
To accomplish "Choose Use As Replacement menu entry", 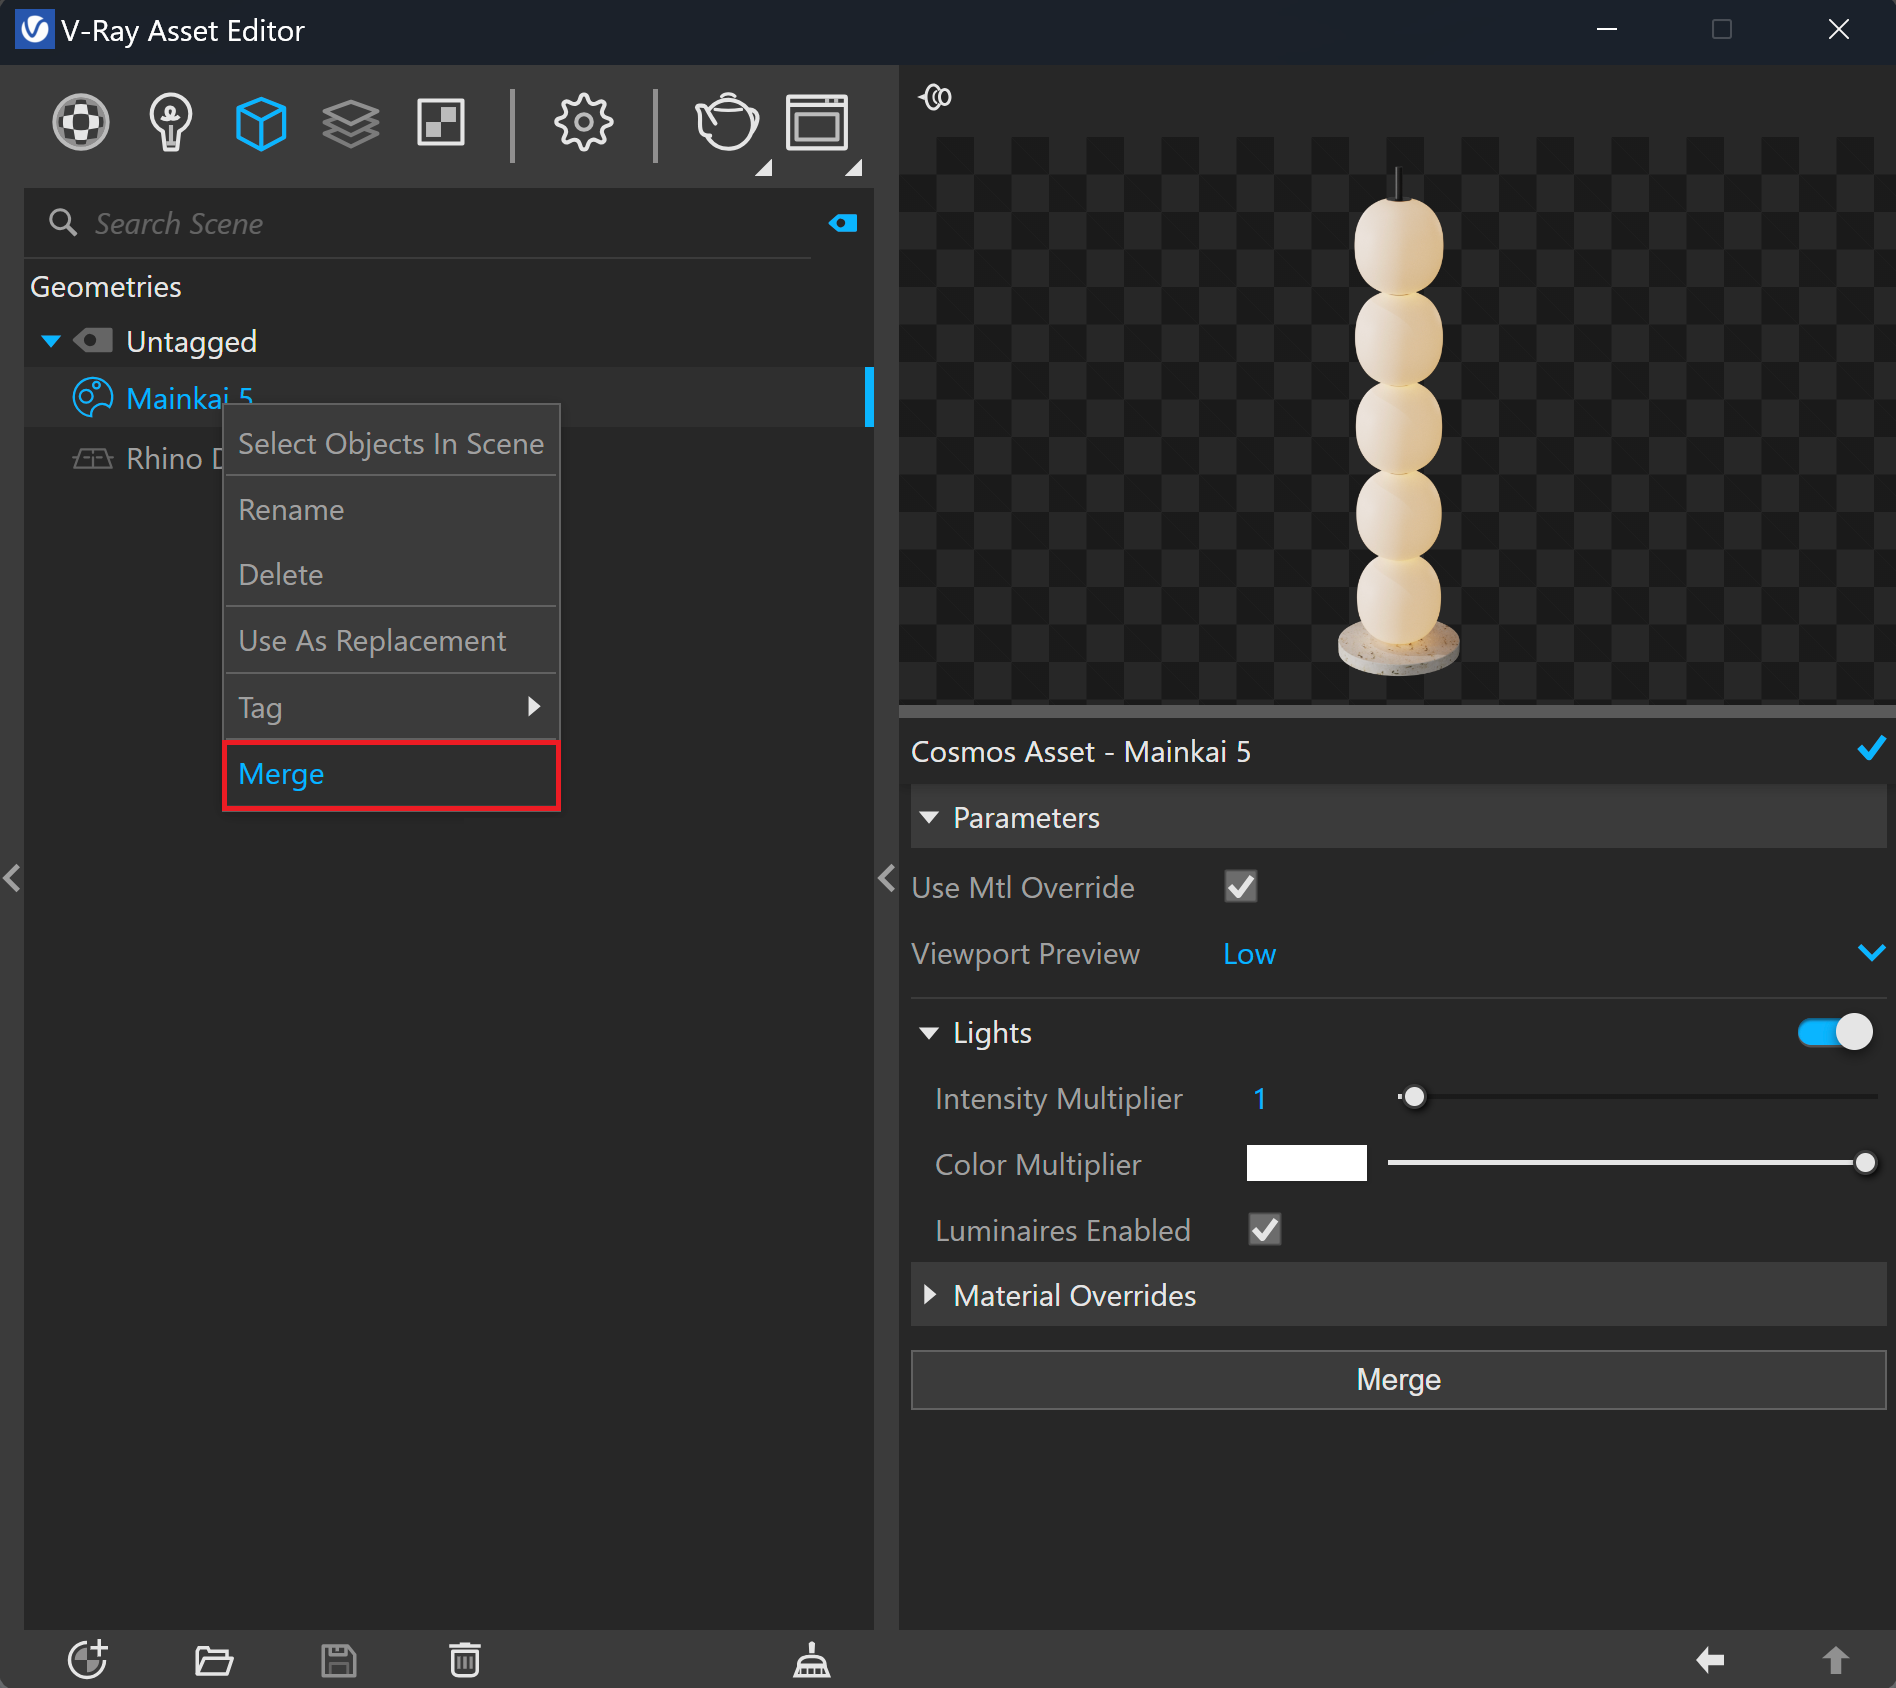I will pos(391,640).
